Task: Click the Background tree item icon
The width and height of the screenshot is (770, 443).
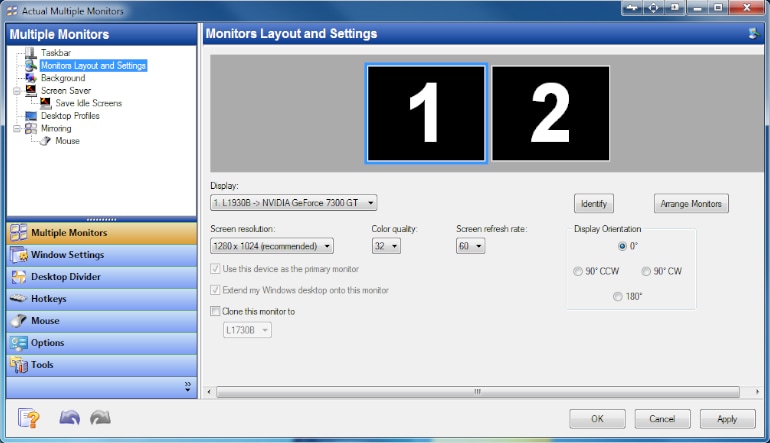Action: 31,78
